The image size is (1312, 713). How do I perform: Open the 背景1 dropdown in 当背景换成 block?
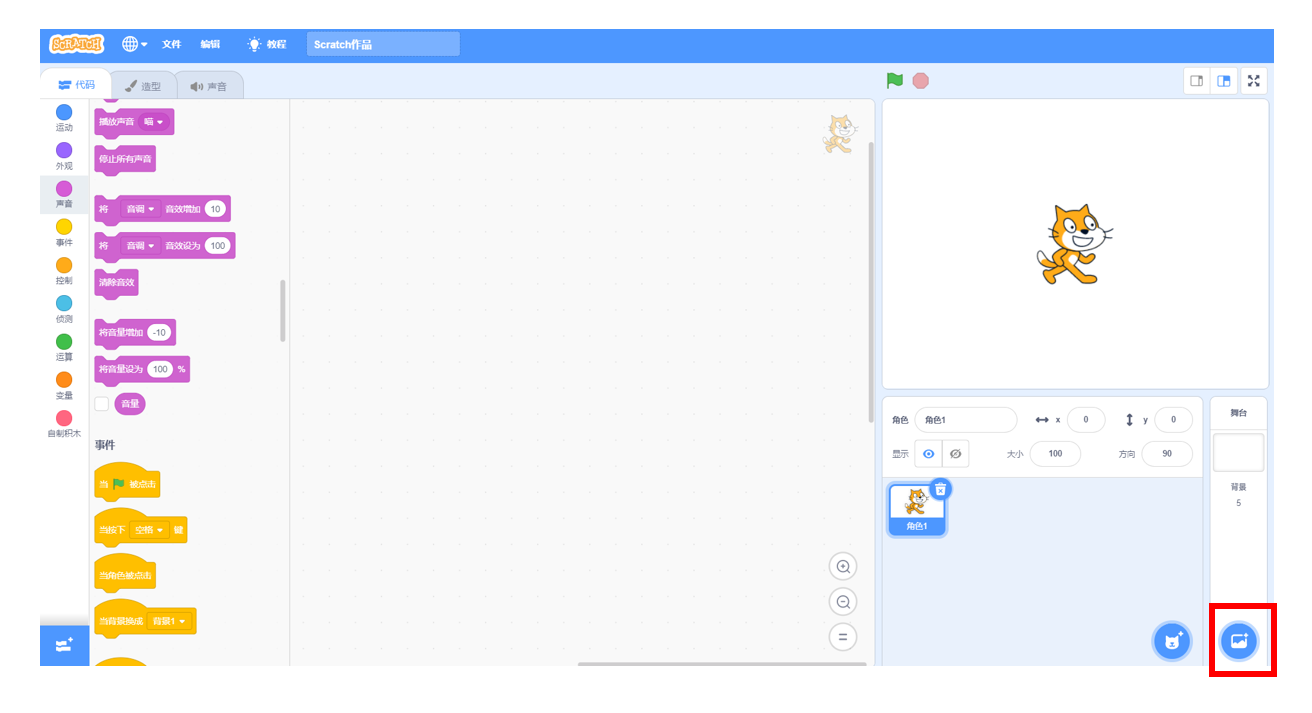point(169,621)
